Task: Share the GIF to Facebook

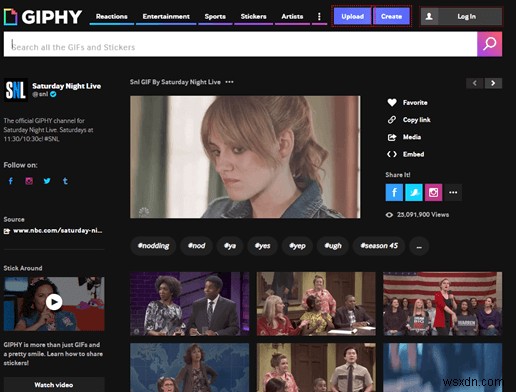Action: [394, 192]
